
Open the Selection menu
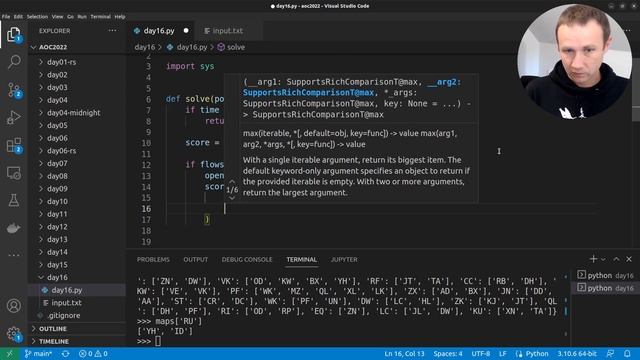[37, 17]
